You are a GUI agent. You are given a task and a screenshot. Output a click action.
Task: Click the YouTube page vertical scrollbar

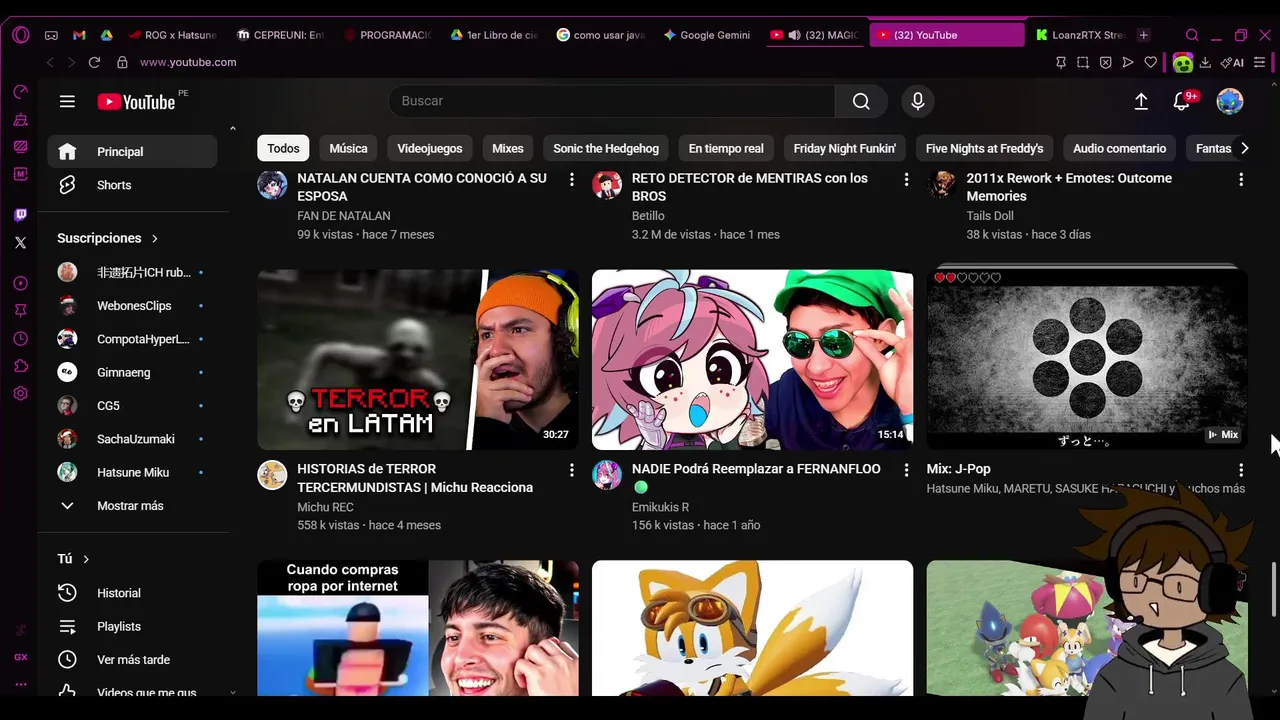coord(1273,590)
